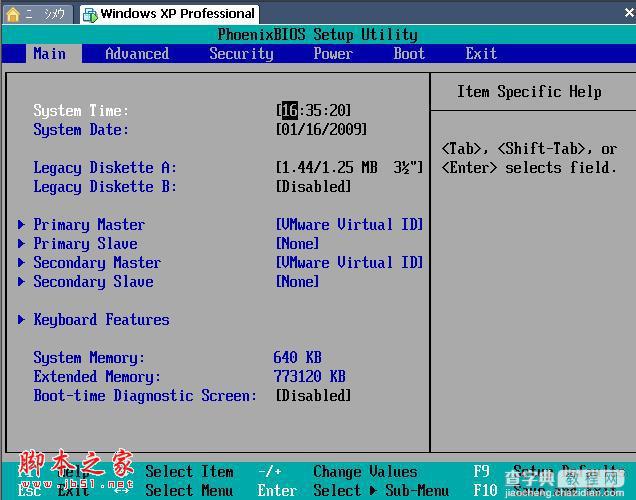Click the Legacy Diskette B label

pyautogui.click(x=105, y=187)
